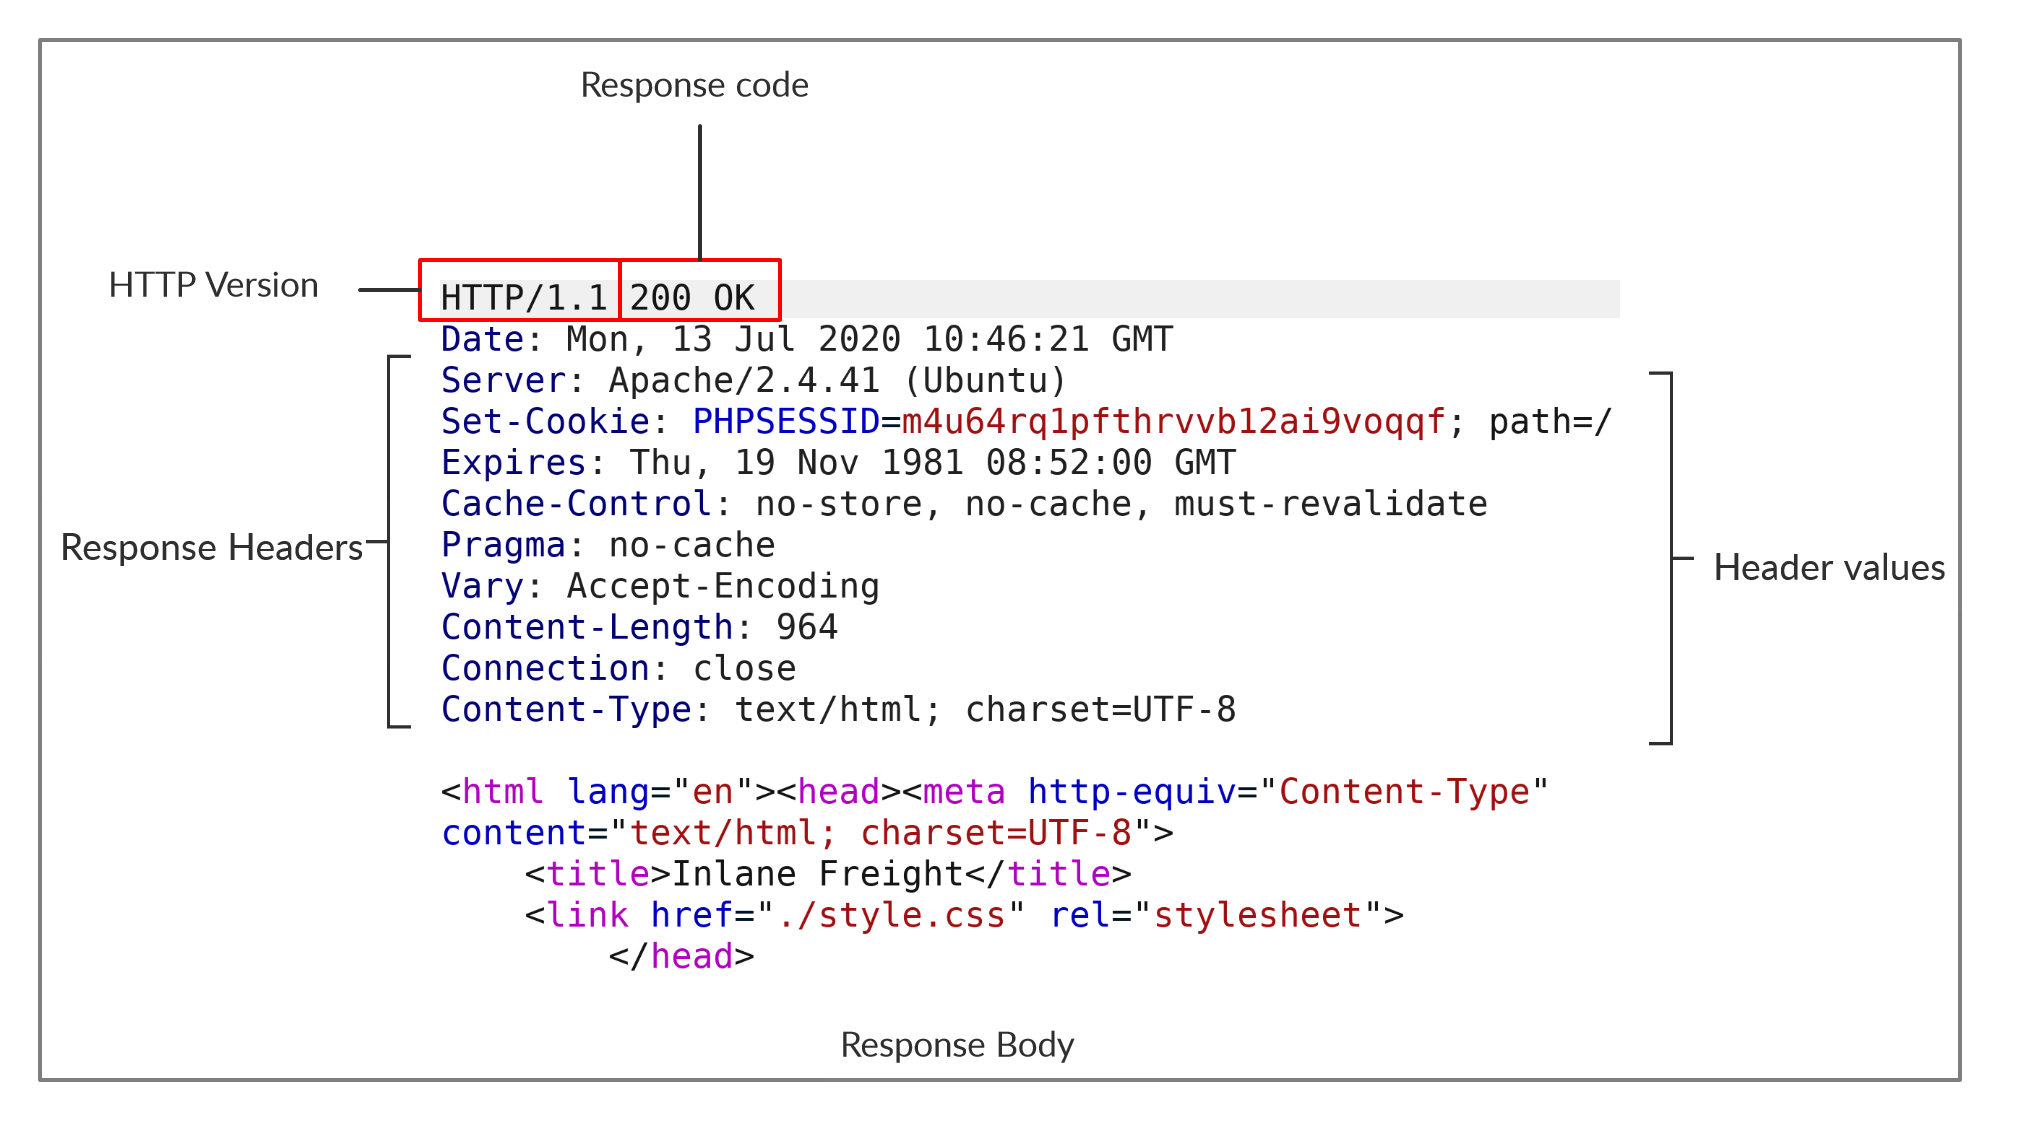Click the HTTP Version label
2020x1127 pixels.
pos(213,285)
